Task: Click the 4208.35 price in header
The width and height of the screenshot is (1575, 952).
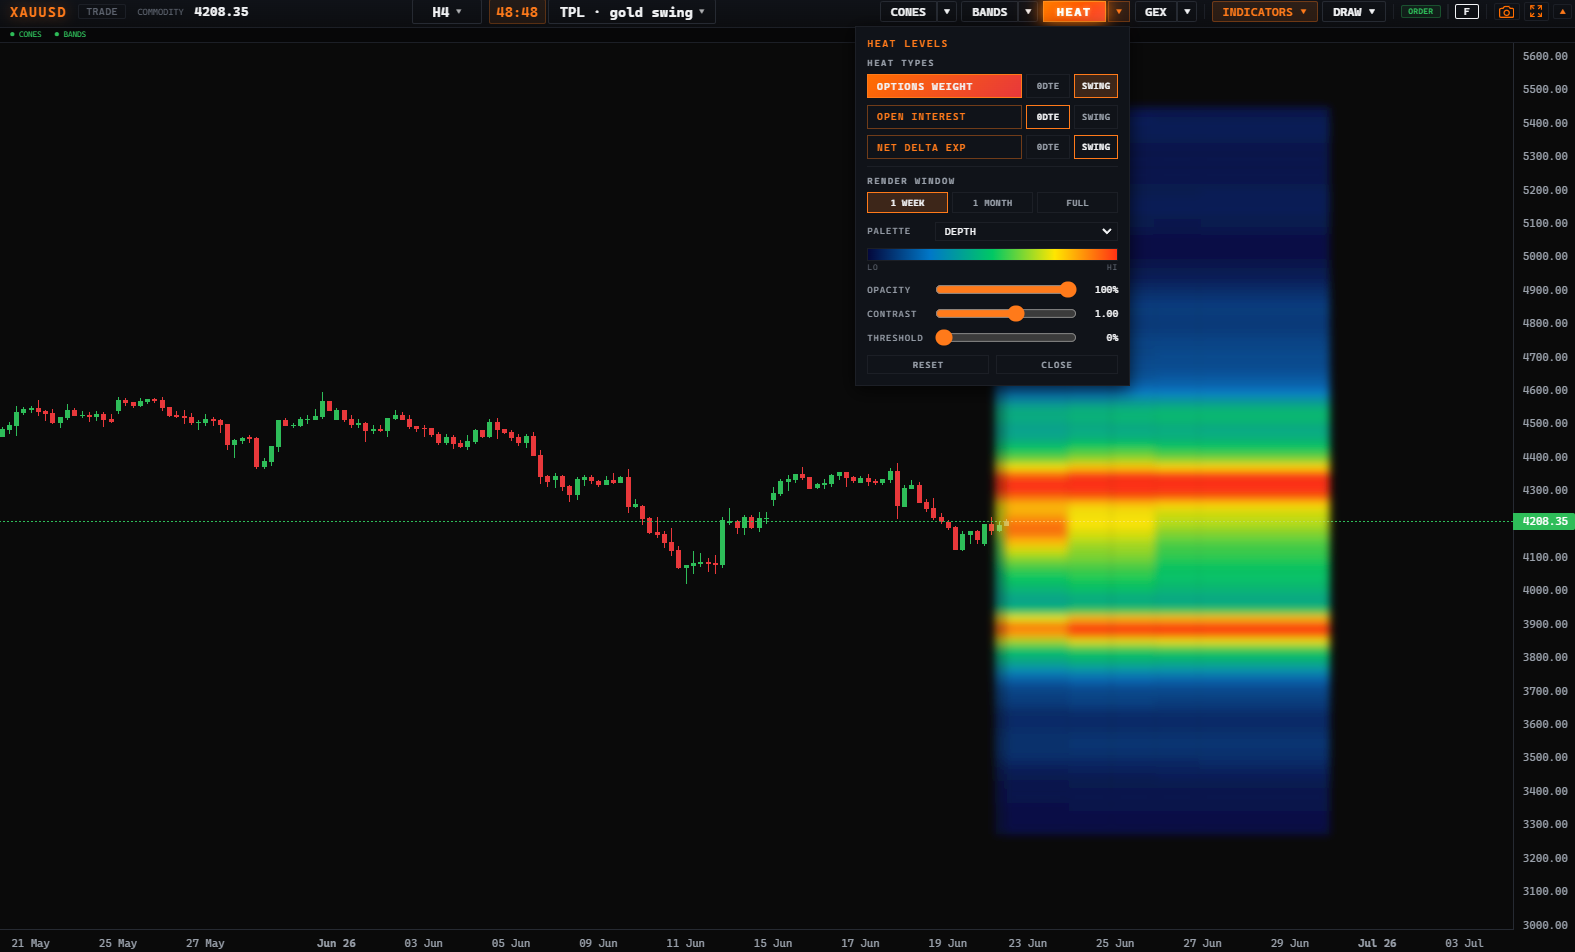Action: (x=221, y=12)
